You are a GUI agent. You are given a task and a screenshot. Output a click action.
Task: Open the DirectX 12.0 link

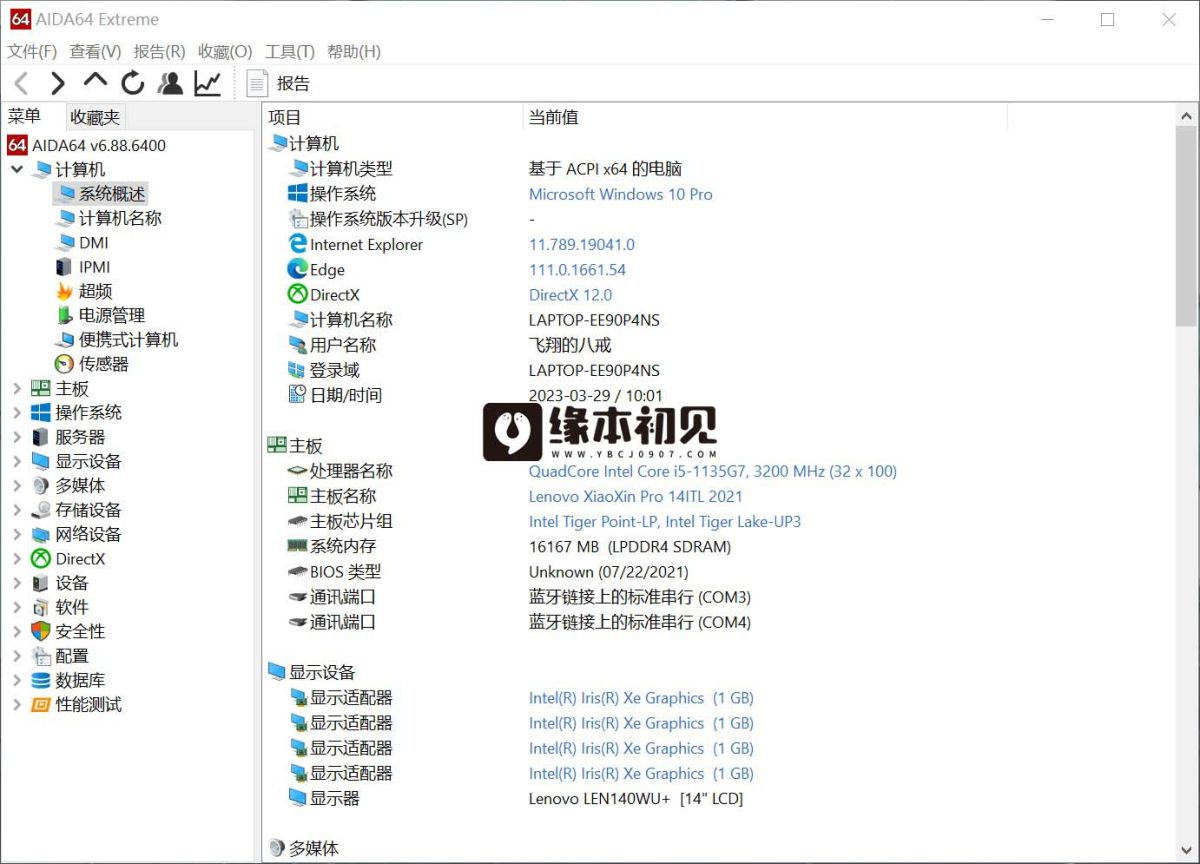570,295
